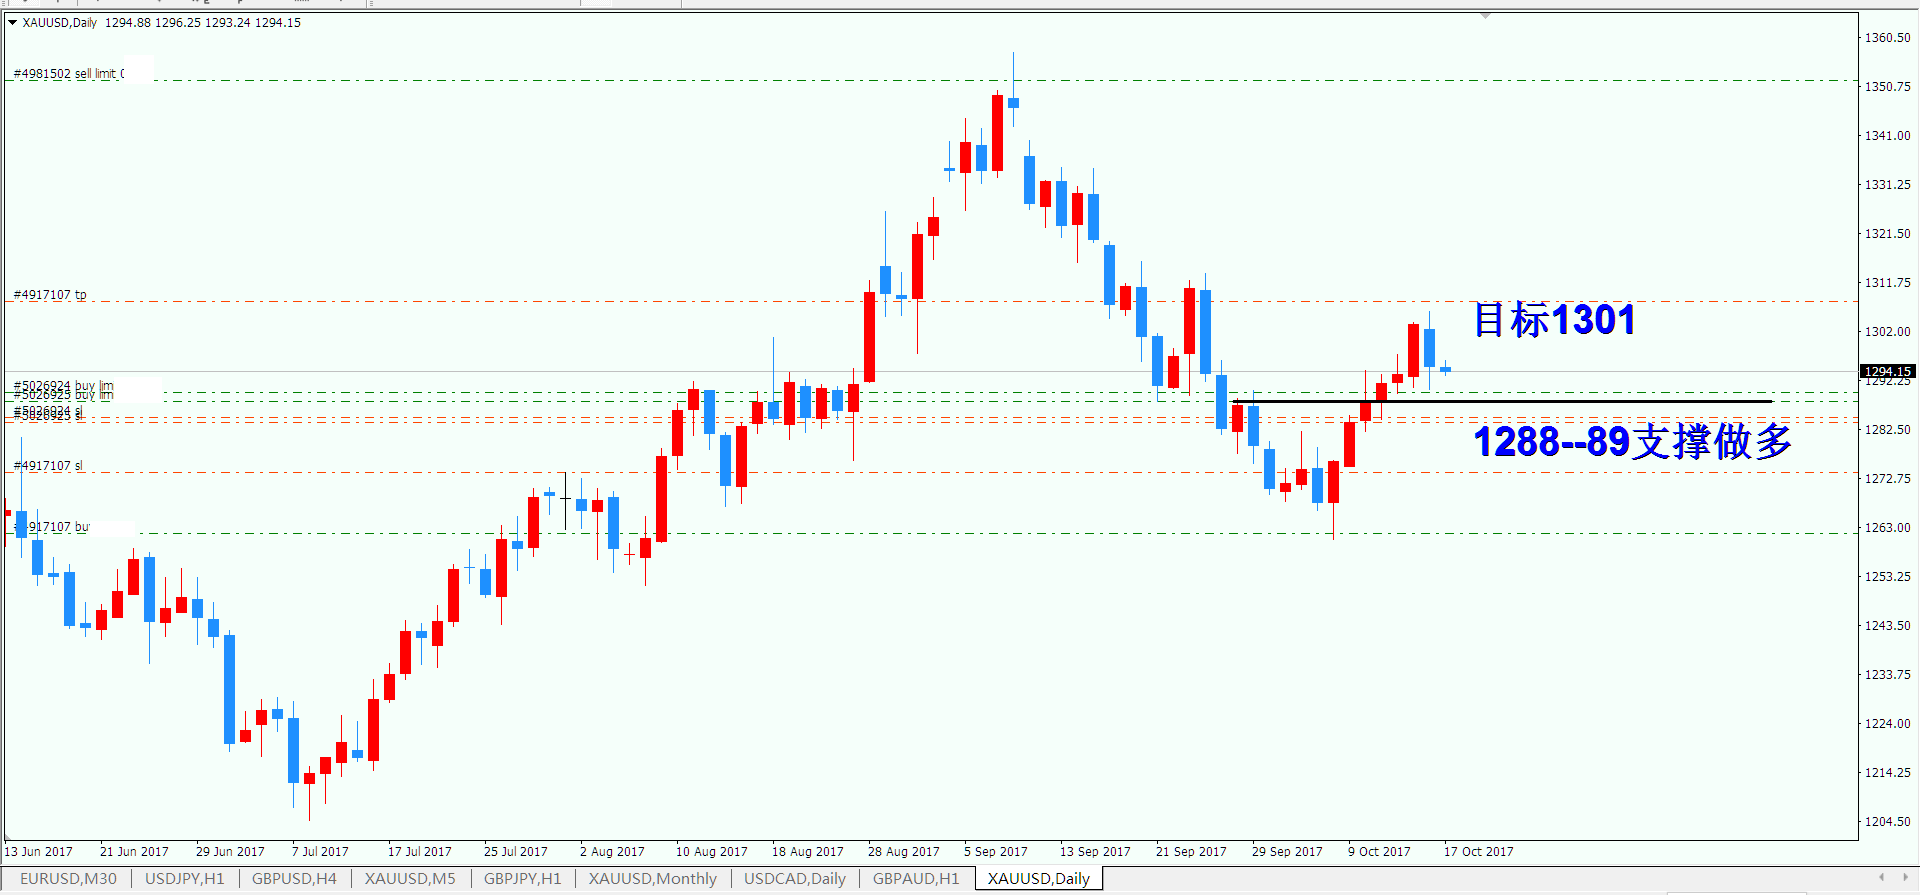Click the 1302.00 price scale value

[1887, 332]
